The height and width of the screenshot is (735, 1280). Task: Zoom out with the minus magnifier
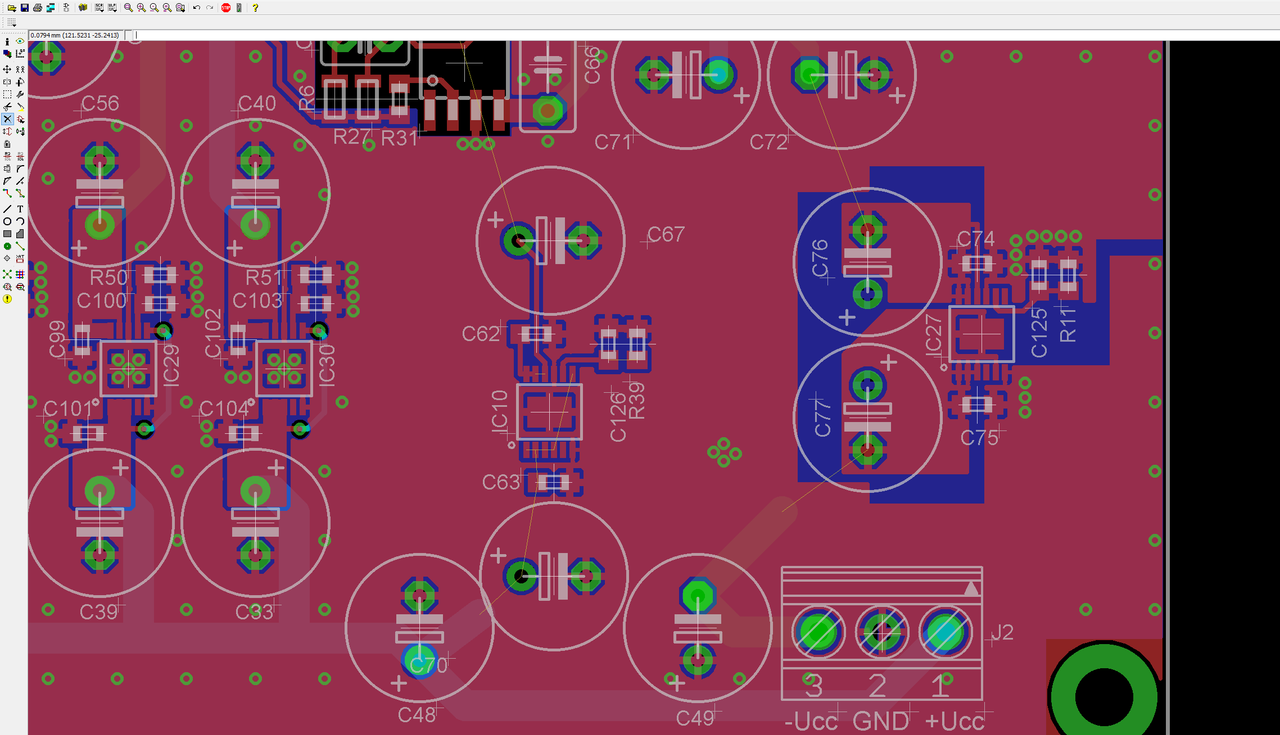coord(154,8)
